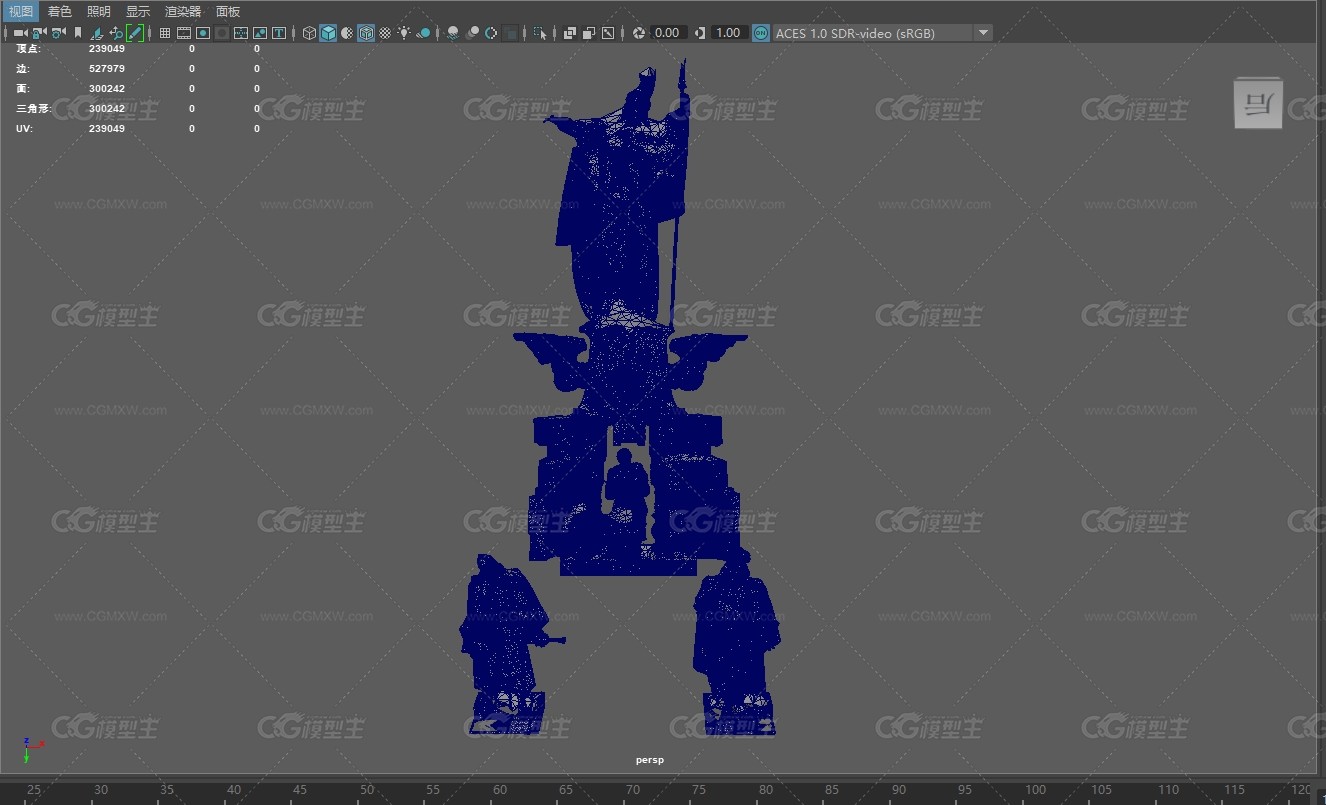Image resolution: width=1326 pixels, height=805 pixels.
Task: Toggle the Film Gate icon
Action: pos(184,33)
